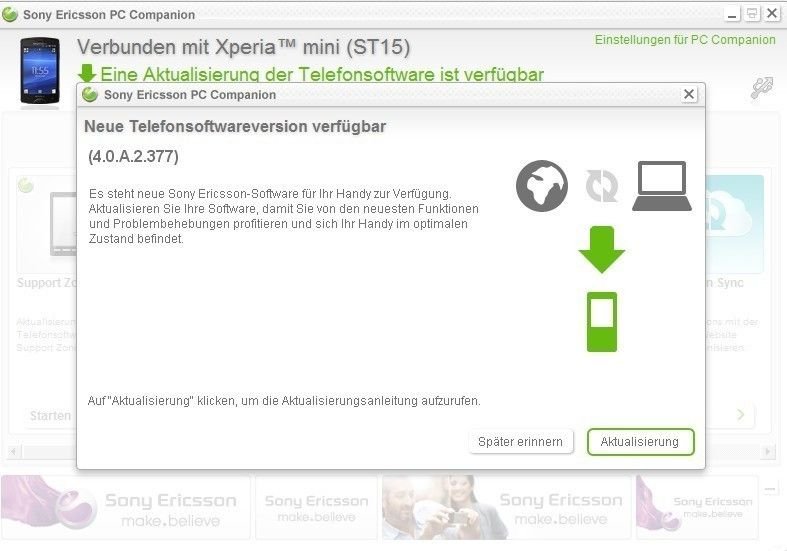Click the Später erinnern button
Image resolution: width=787 pixels, height=551 pixels.
520,442
